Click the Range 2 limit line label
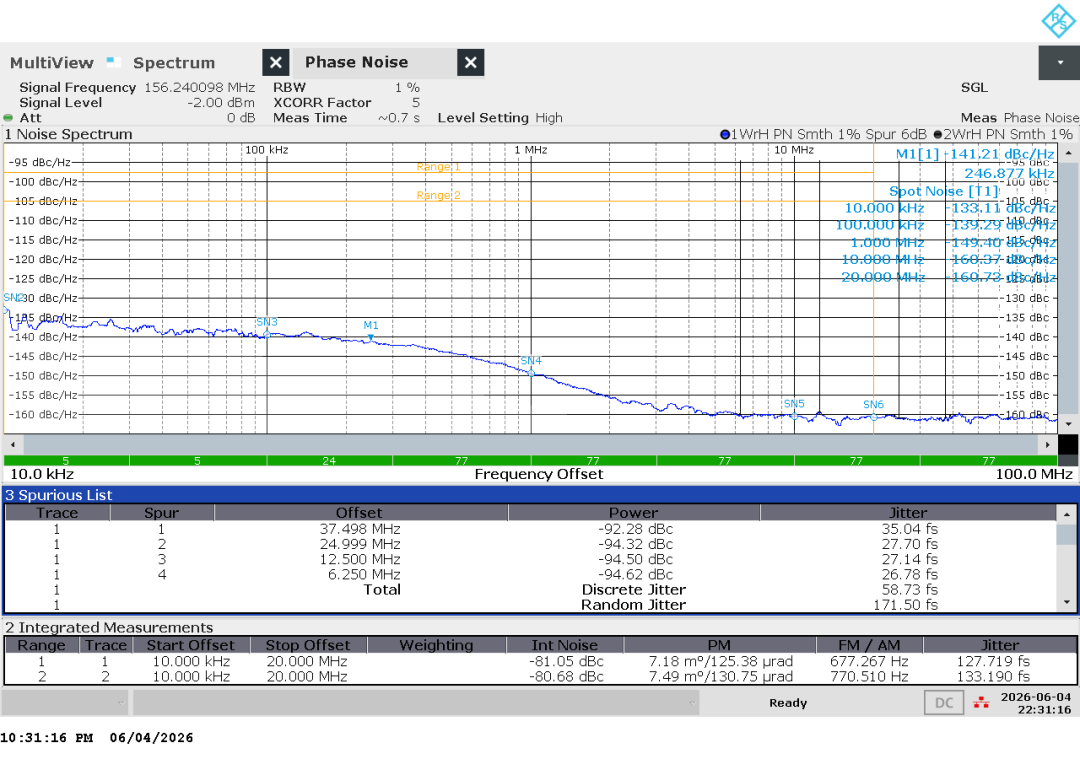 (x=438, y=196)
